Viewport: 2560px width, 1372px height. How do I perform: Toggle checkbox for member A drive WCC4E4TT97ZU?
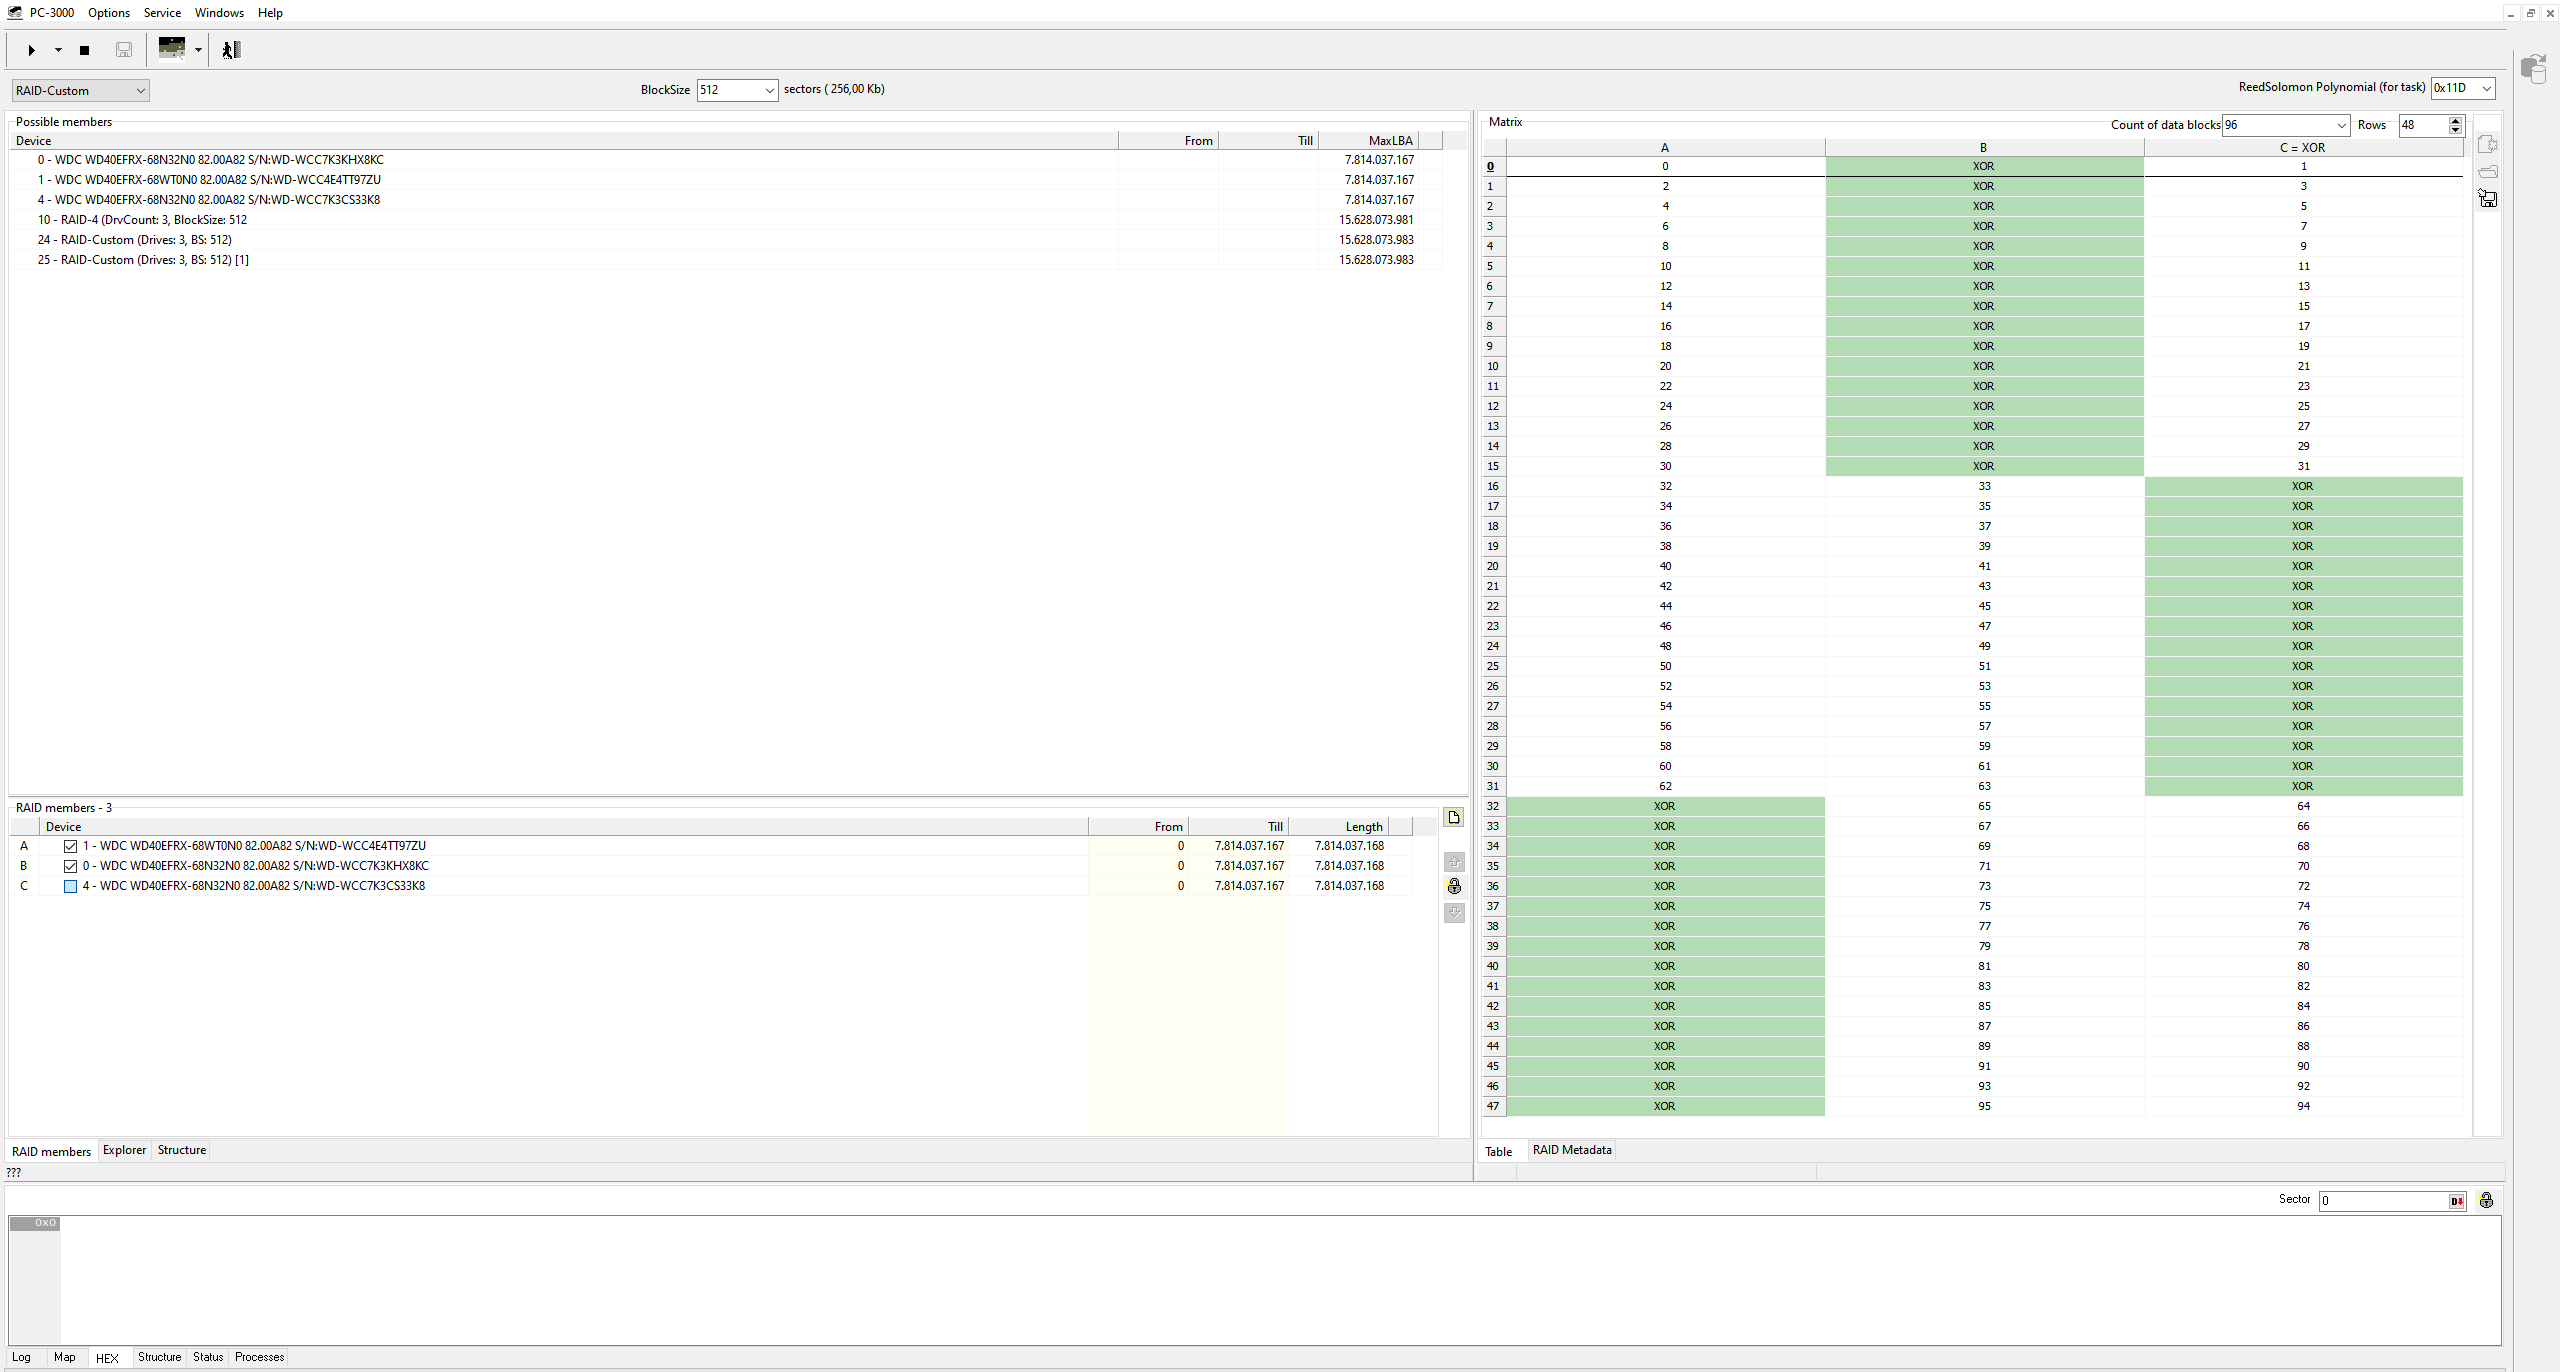pos(70,846)
